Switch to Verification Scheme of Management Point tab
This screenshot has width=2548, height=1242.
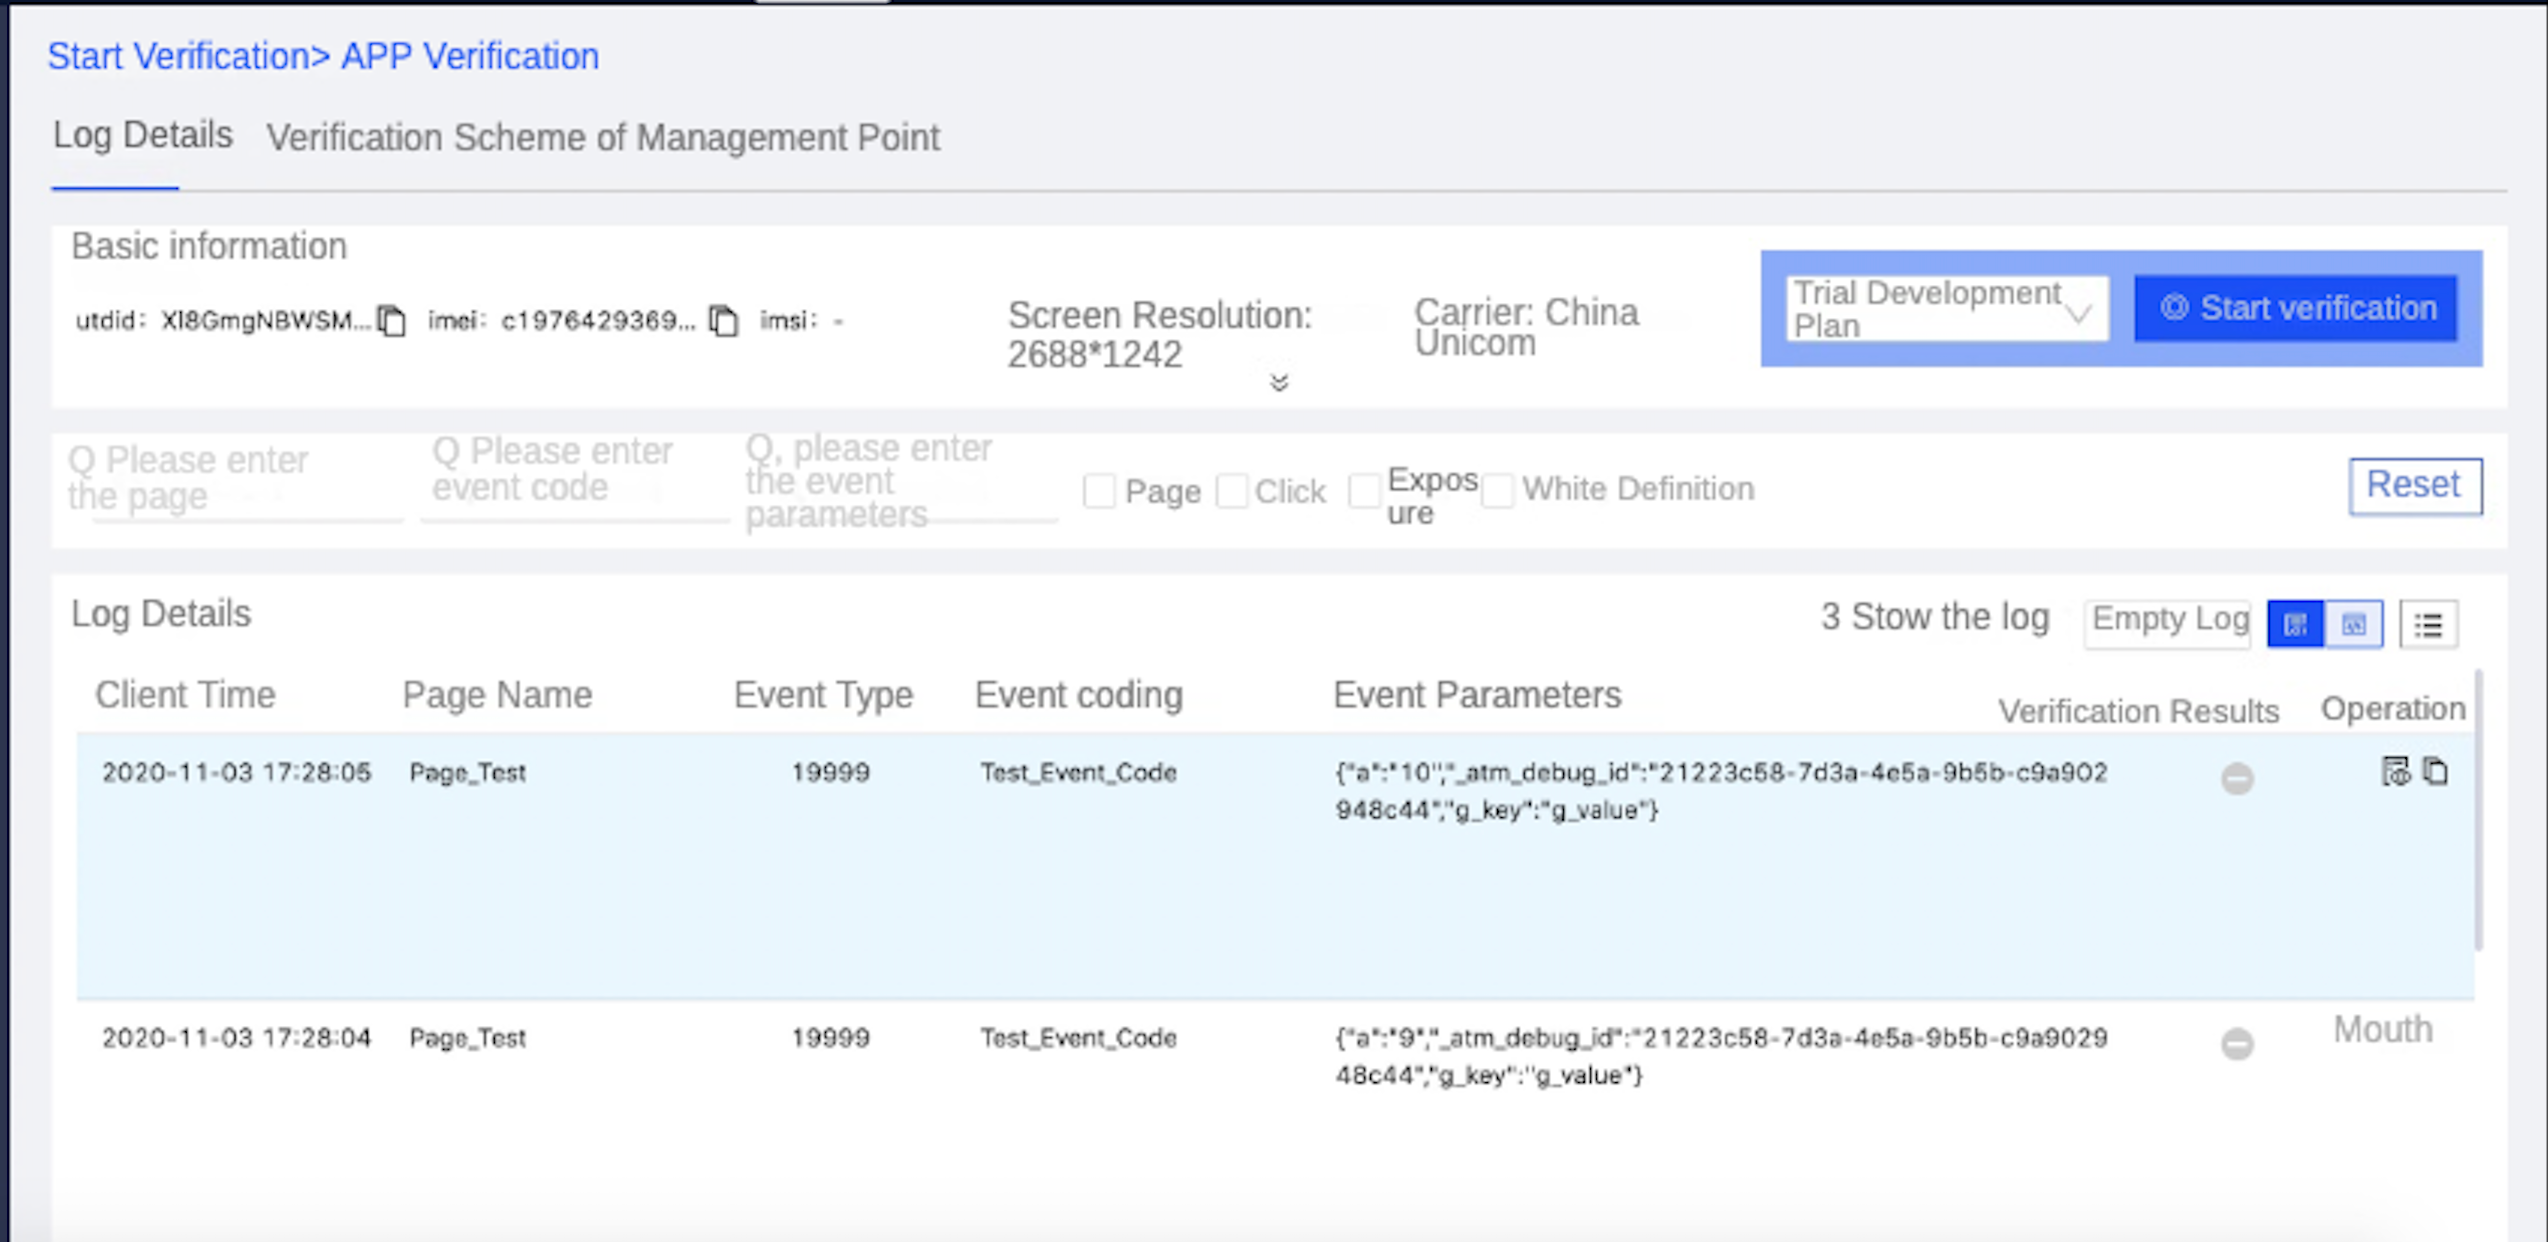[x=603, y=138]
